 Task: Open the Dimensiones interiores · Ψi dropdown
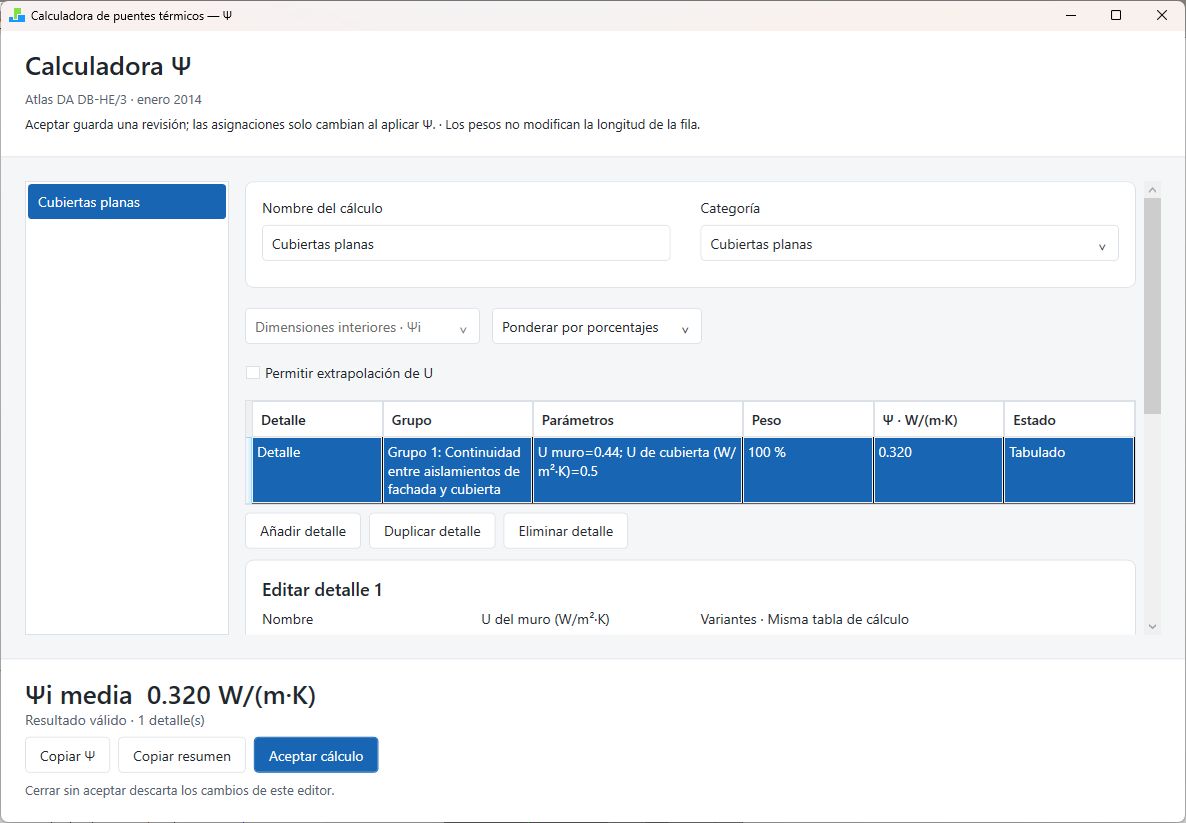[x=362, y=327]
